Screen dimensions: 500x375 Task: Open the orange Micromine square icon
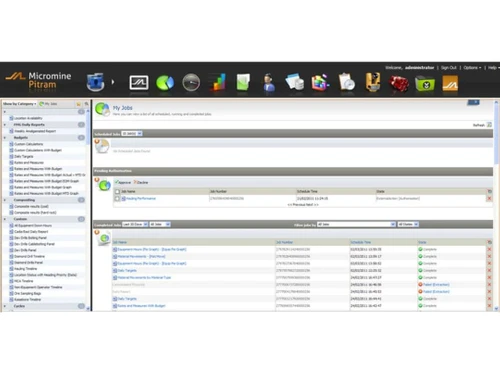tap(450, 83)
